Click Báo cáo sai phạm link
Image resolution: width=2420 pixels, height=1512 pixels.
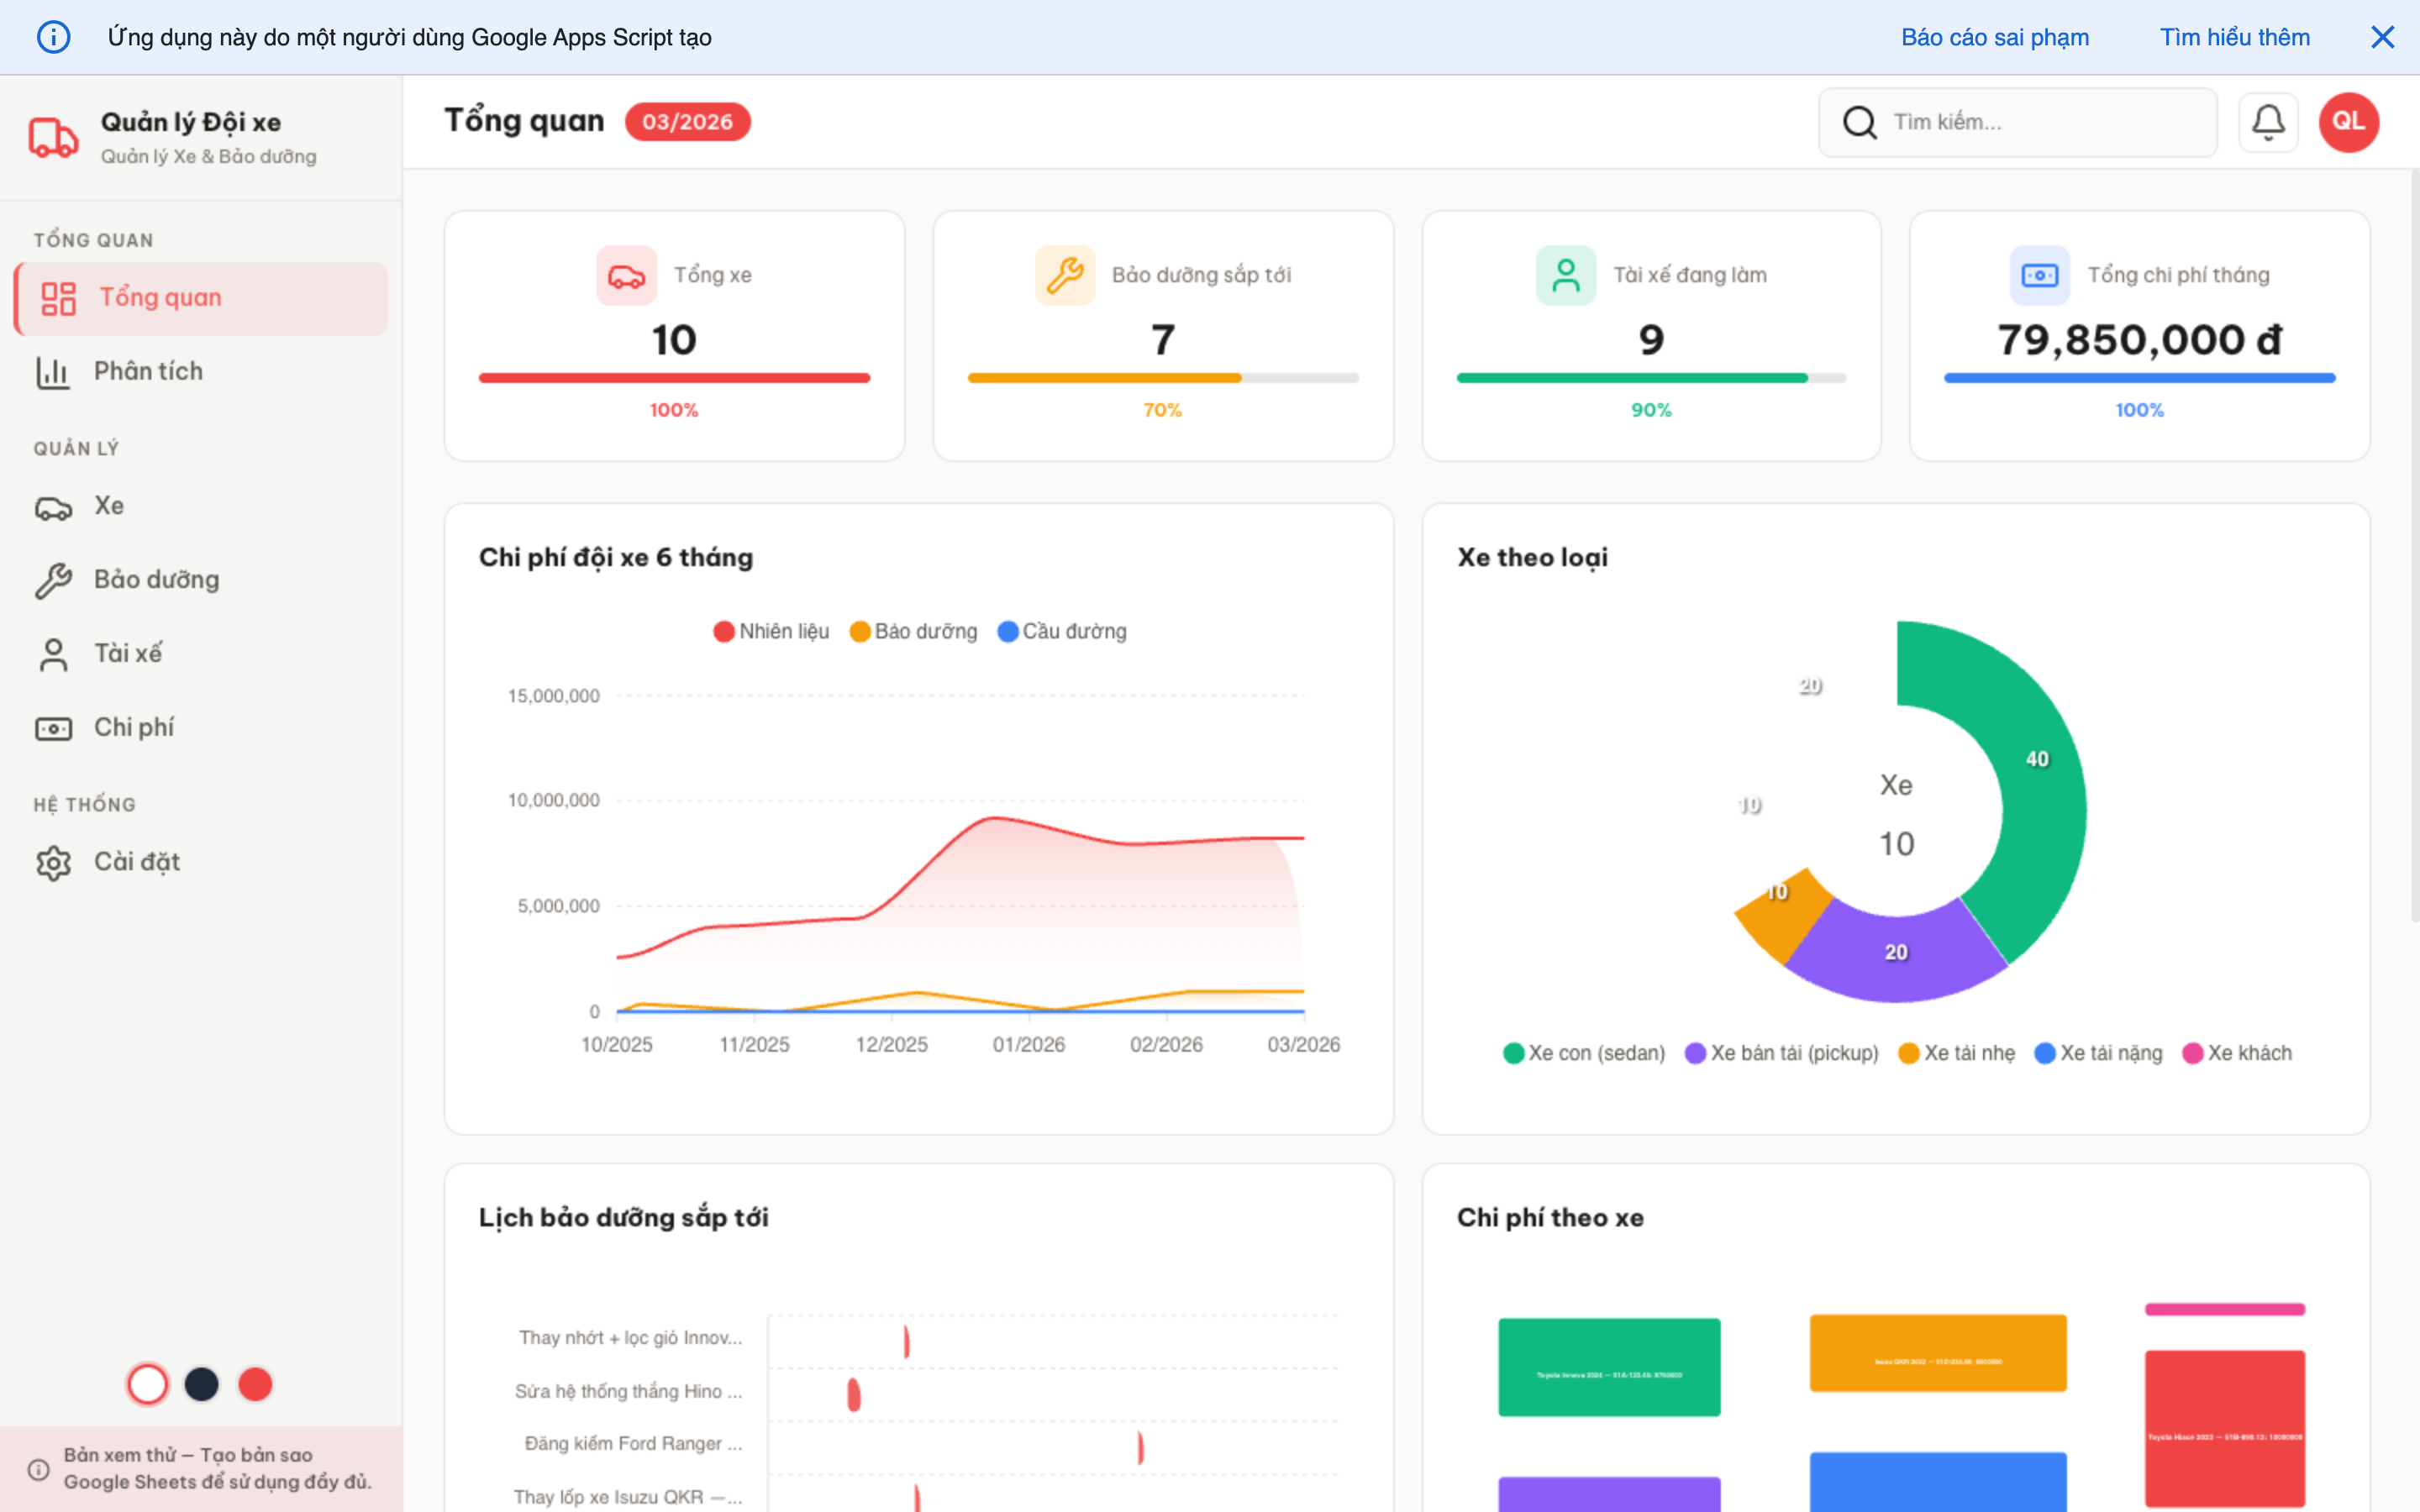(1994, 37)
